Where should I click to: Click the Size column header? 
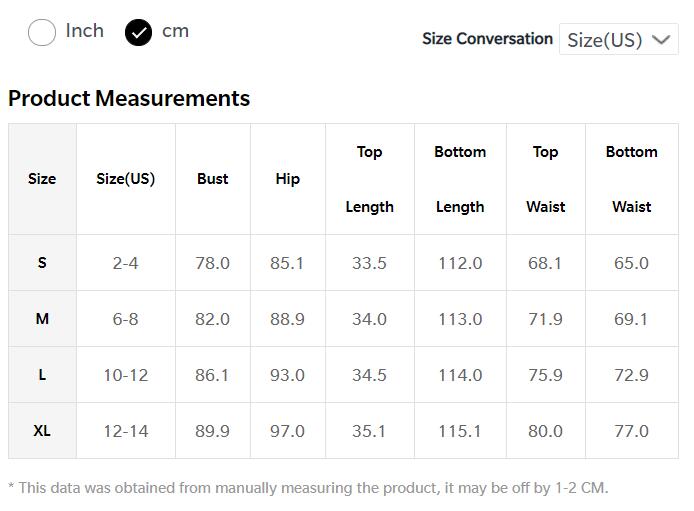click(42, 179)
